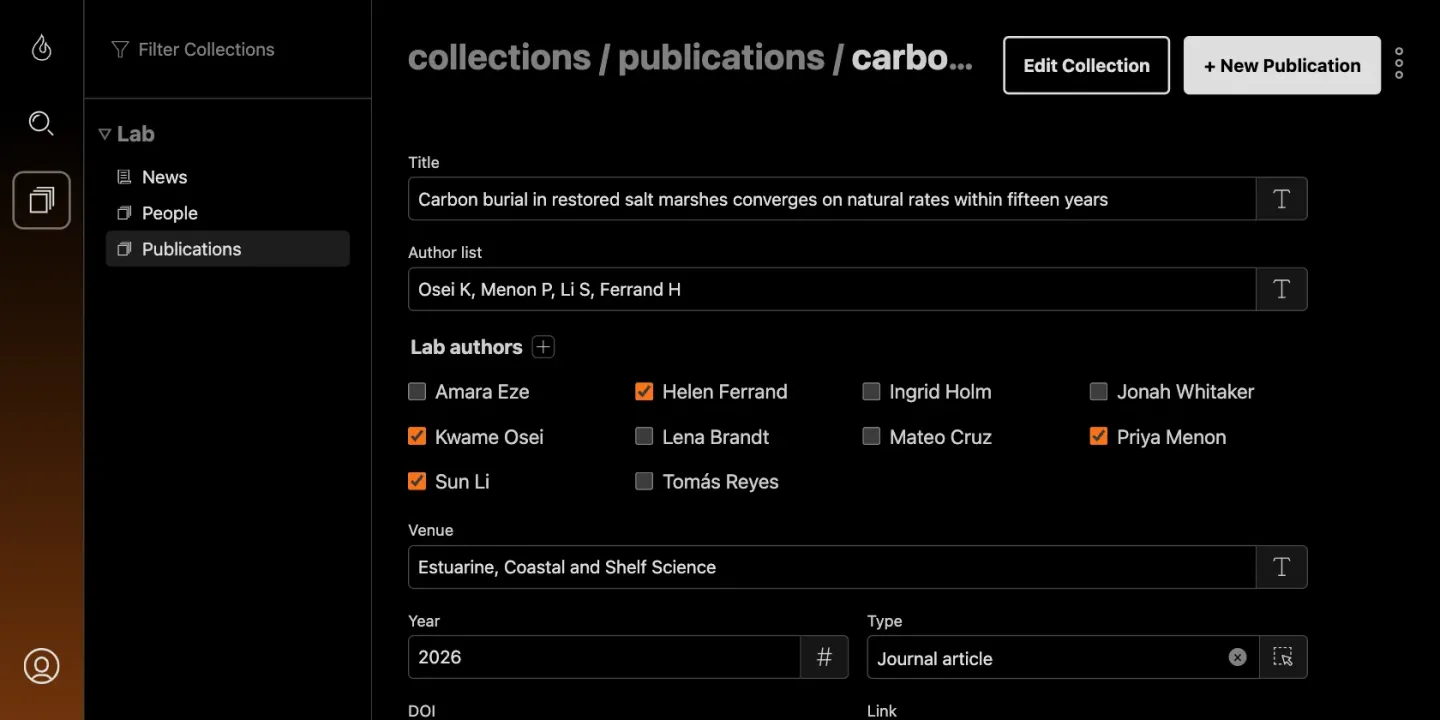Click the text type icon beside Title field
This screenshot has height=720, width=1440.
click(1281, 199)
